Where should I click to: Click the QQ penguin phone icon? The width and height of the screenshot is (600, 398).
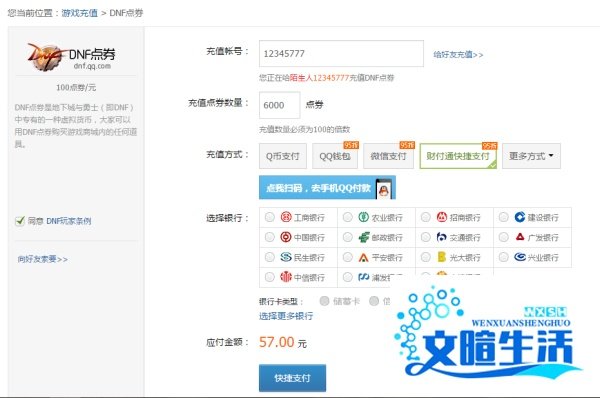(x=384, y=188)
